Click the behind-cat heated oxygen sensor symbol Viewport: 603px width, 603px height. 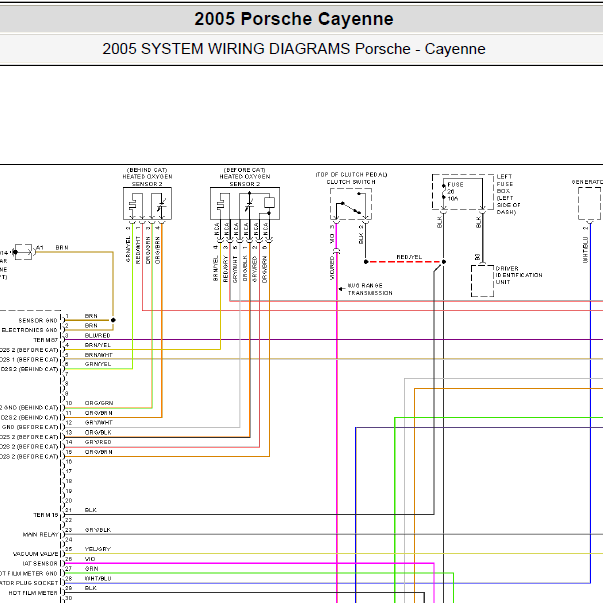147,203
